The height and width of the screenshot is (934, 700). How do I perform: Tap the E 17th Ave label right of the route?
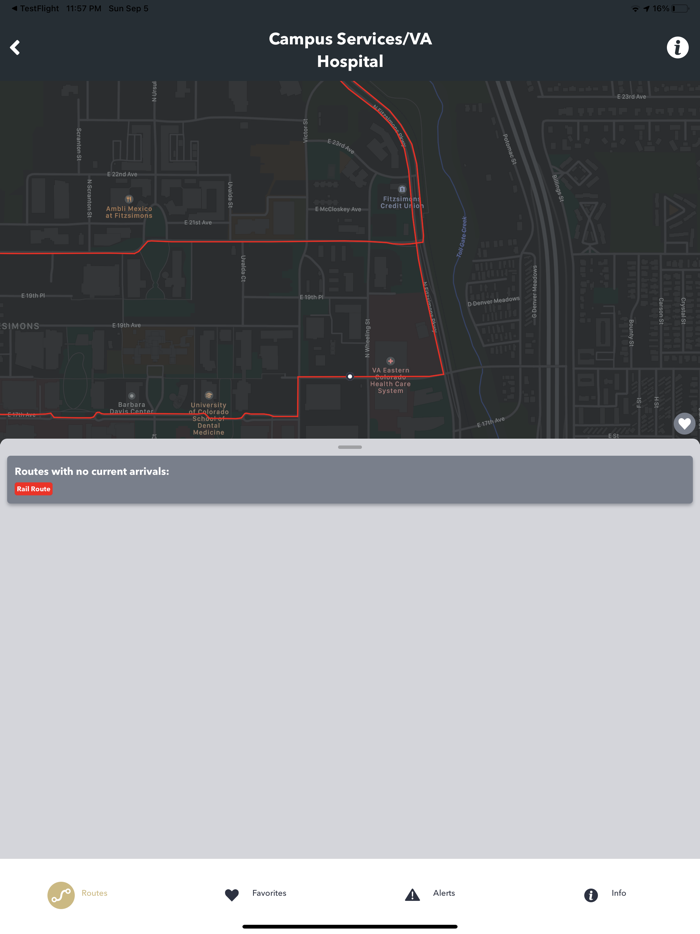(491, 422)
